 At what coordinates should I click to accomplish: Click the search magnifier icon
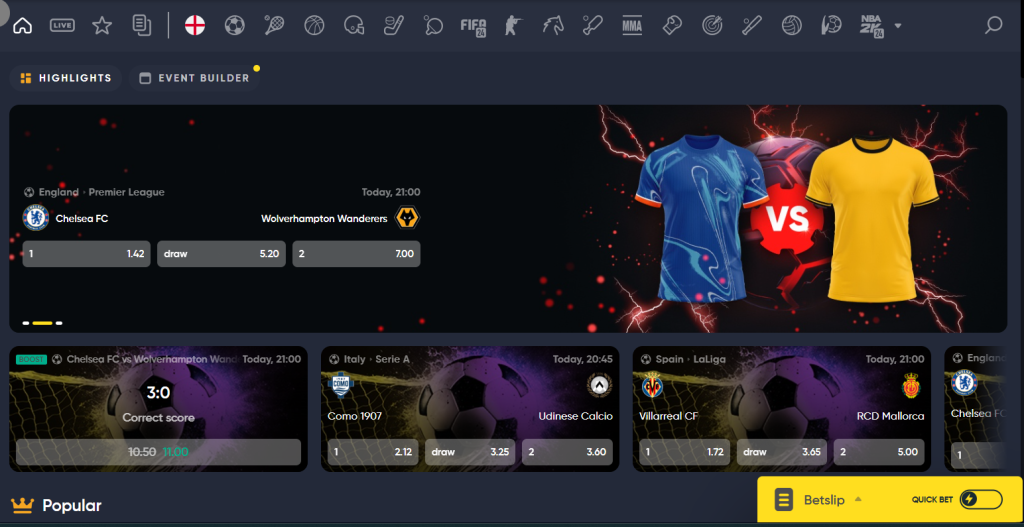pos(993,25)
